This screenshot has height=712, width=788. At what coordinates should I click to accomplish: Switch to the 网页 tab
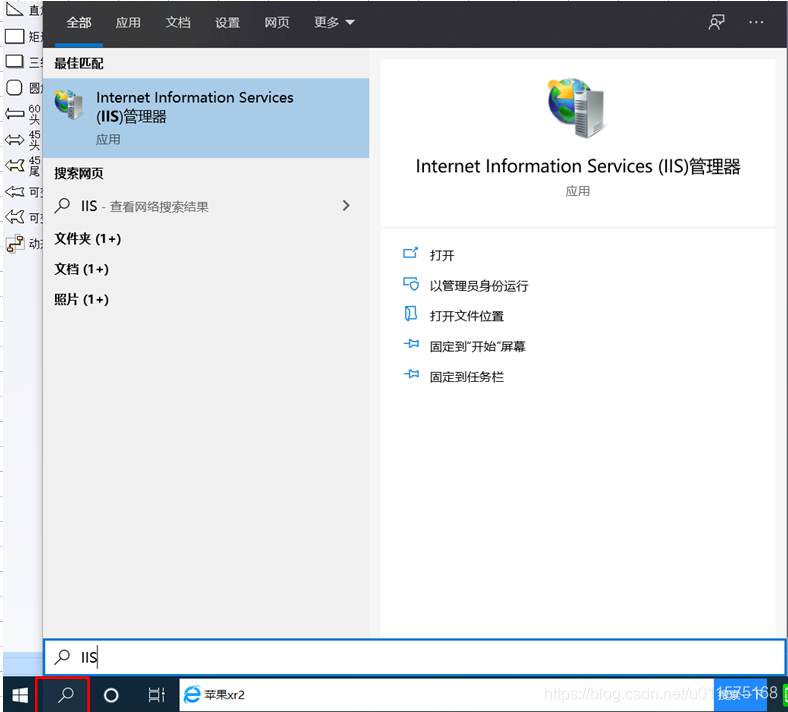click(277, 23)
